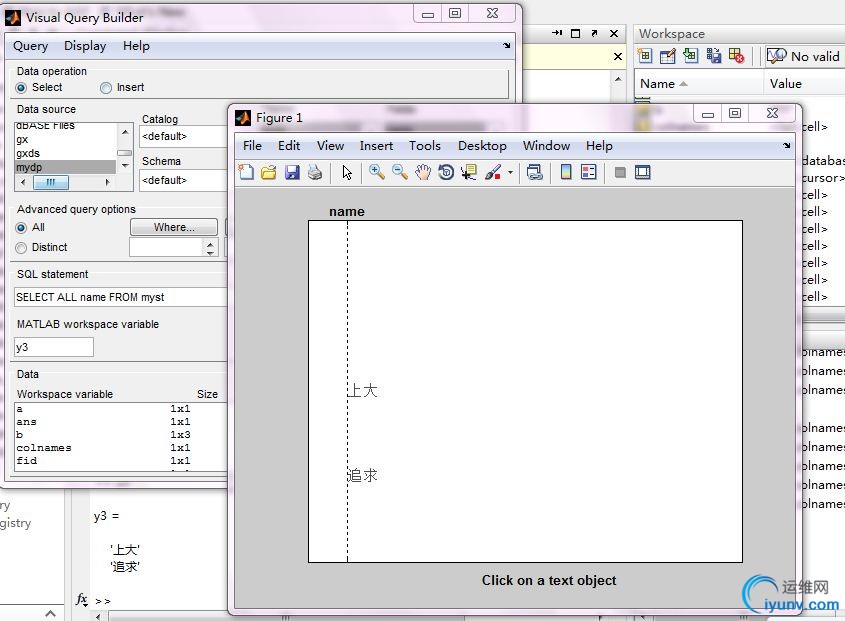Insert a colorbar with the toolbar icon
This screenshot has height=621, width=845.
coord(566,172)
